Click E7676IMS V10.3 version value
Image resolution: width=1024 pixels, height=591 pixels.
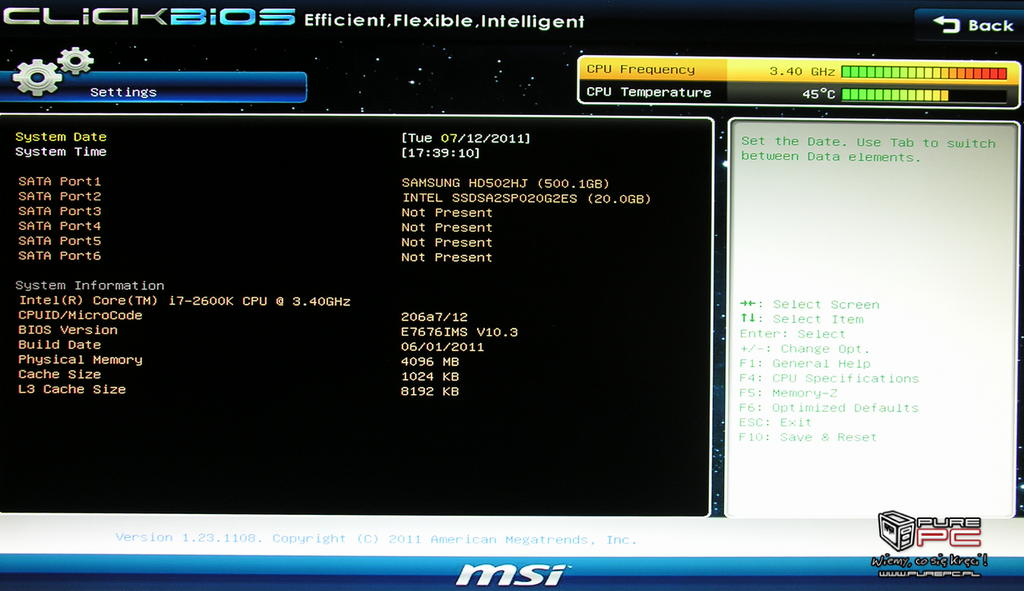[x=459, y=332]
